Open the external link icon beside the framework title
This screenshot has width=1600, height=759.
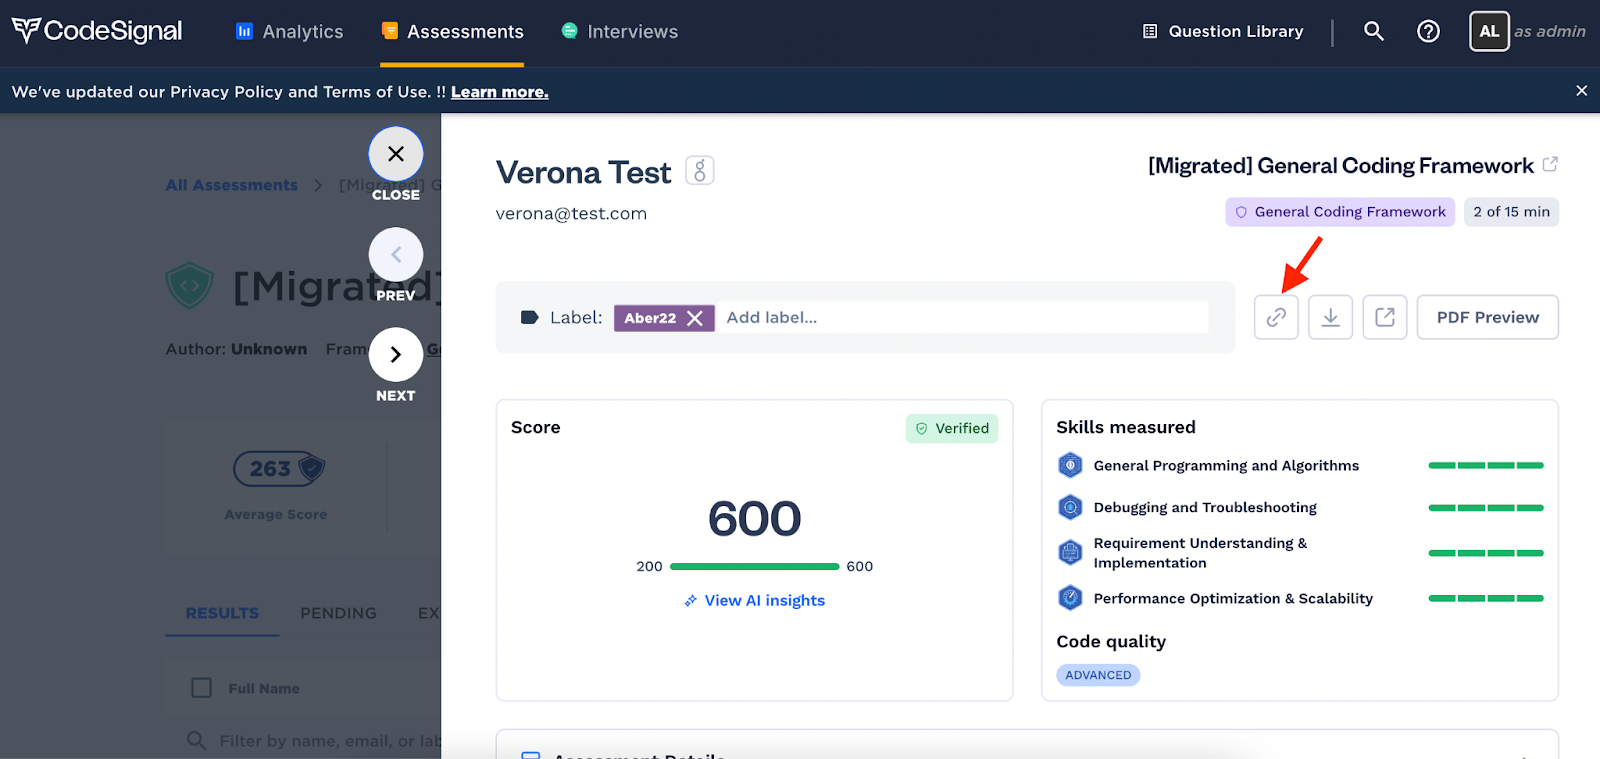click(1550, 164)
